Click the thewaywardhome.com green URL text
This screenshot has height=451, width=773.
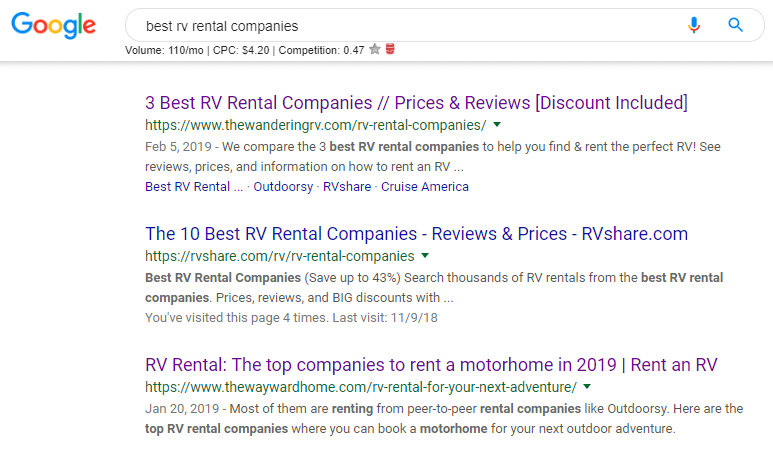pos(361,386)
